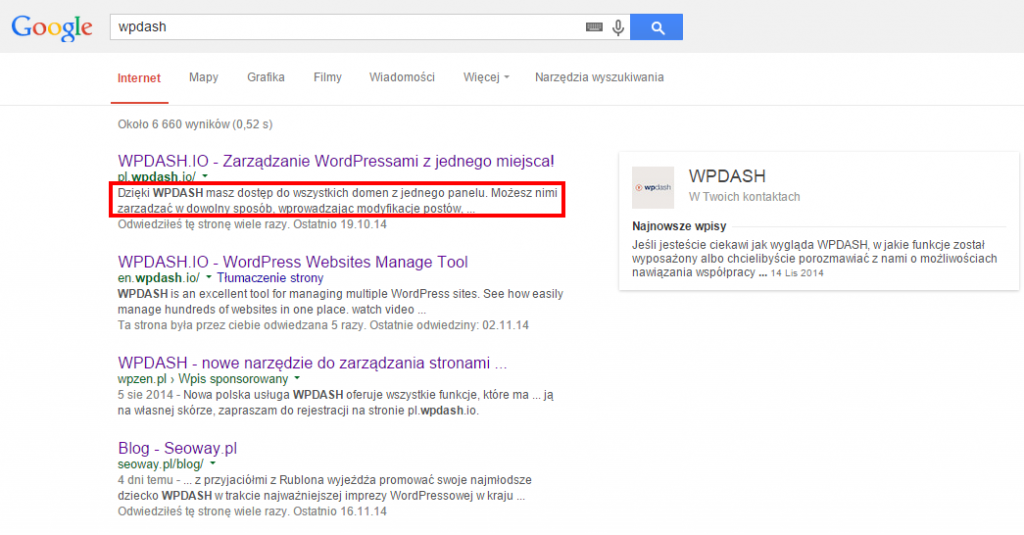
Task: Expand the arrow next to en.wpdash.io URL
Action: [208, 277]
